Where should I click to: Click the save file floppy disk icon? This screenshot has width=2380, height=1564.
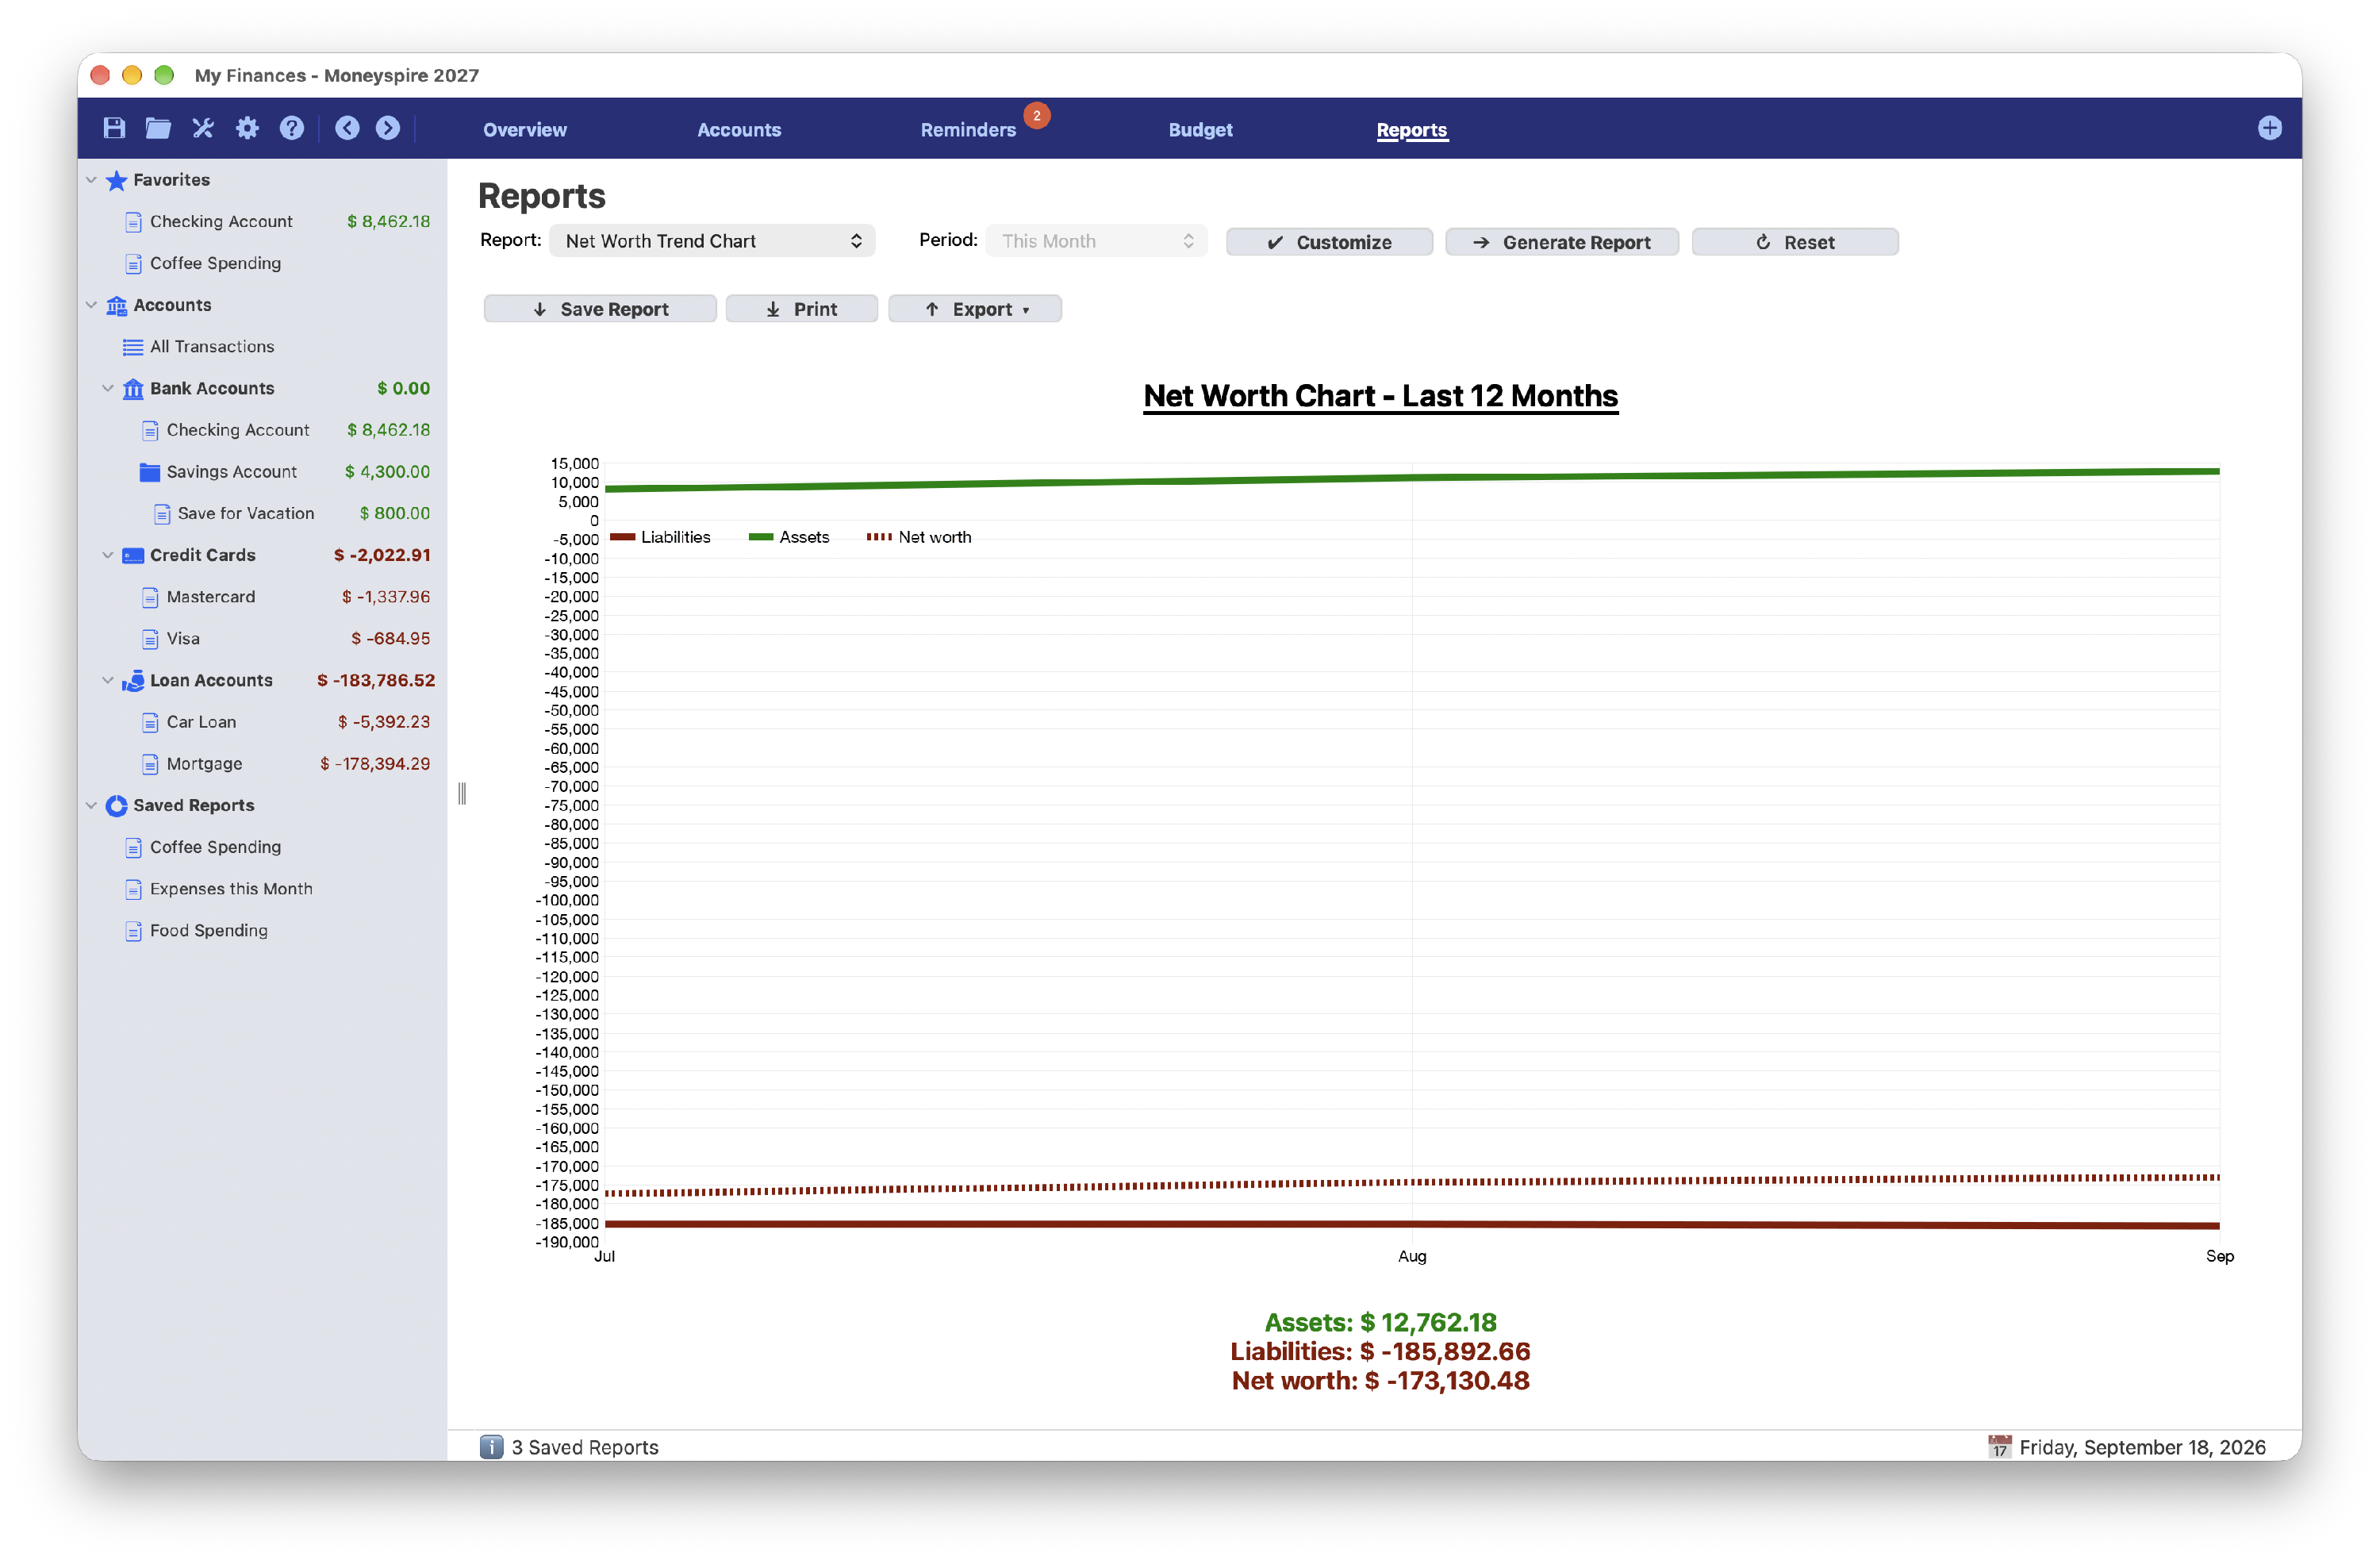[x=114, y=128]
